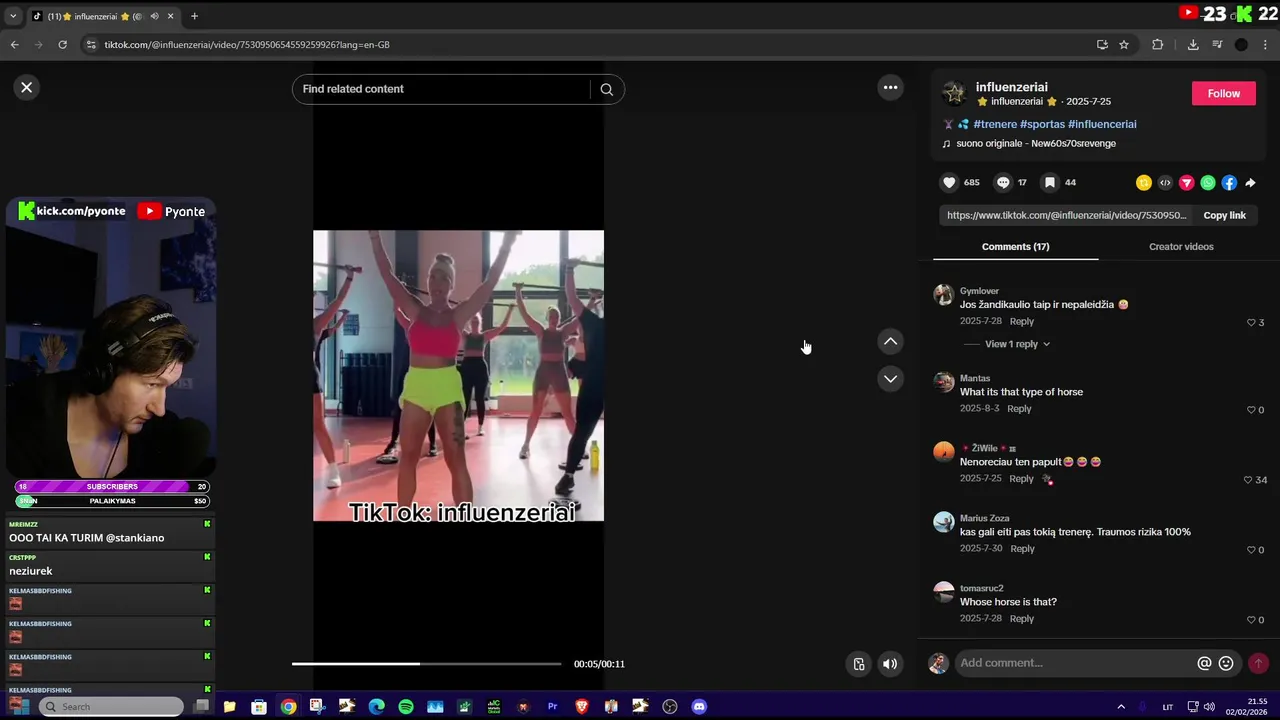1280x720 pixels.
Task: Open the browser downloads icon
Action: click(x=1193, y=45)
